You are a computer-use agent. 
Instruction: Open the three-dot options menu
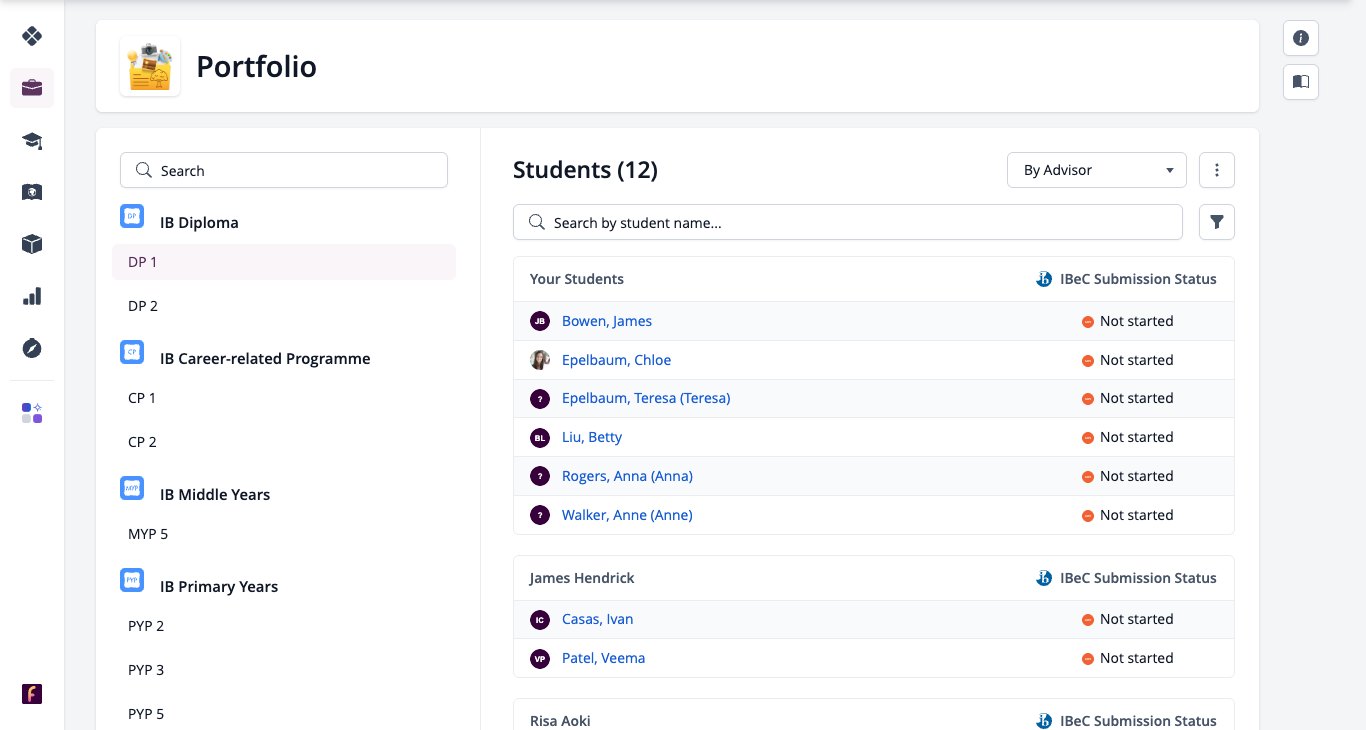[x=1217, y=170]
